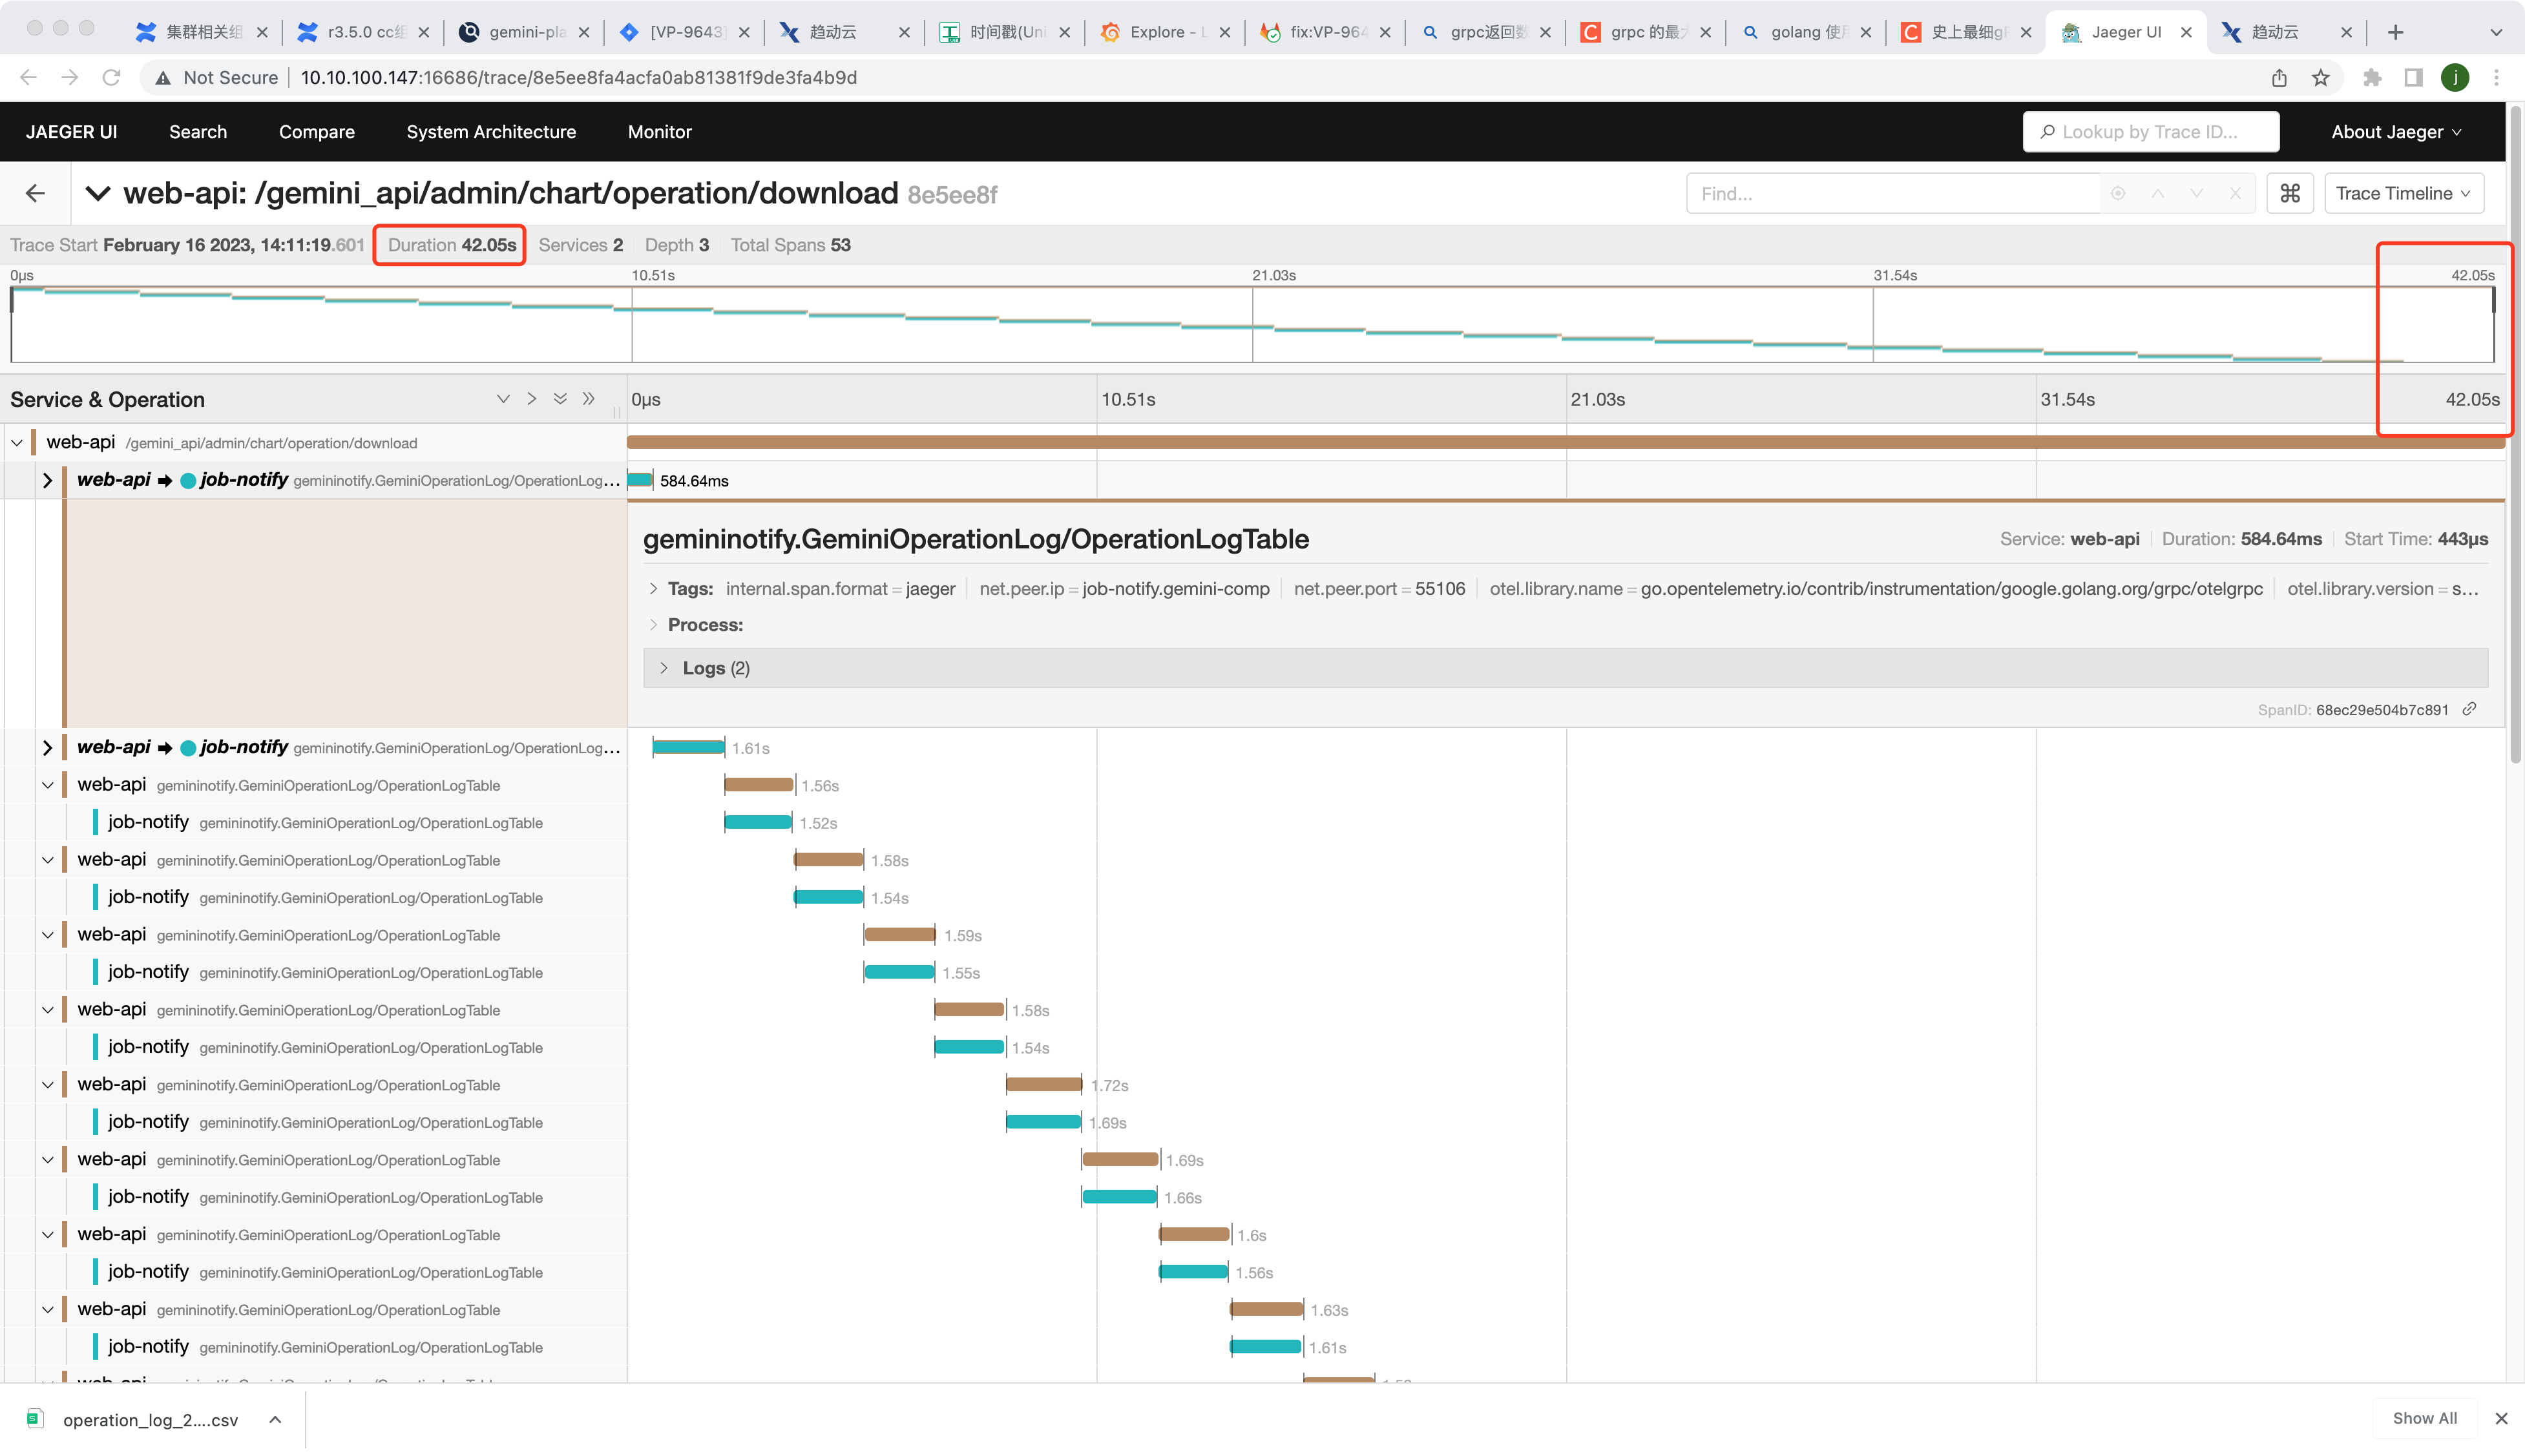Click the 1.61s teal span bar
Screen dimensions: 2525x1456
688,747
